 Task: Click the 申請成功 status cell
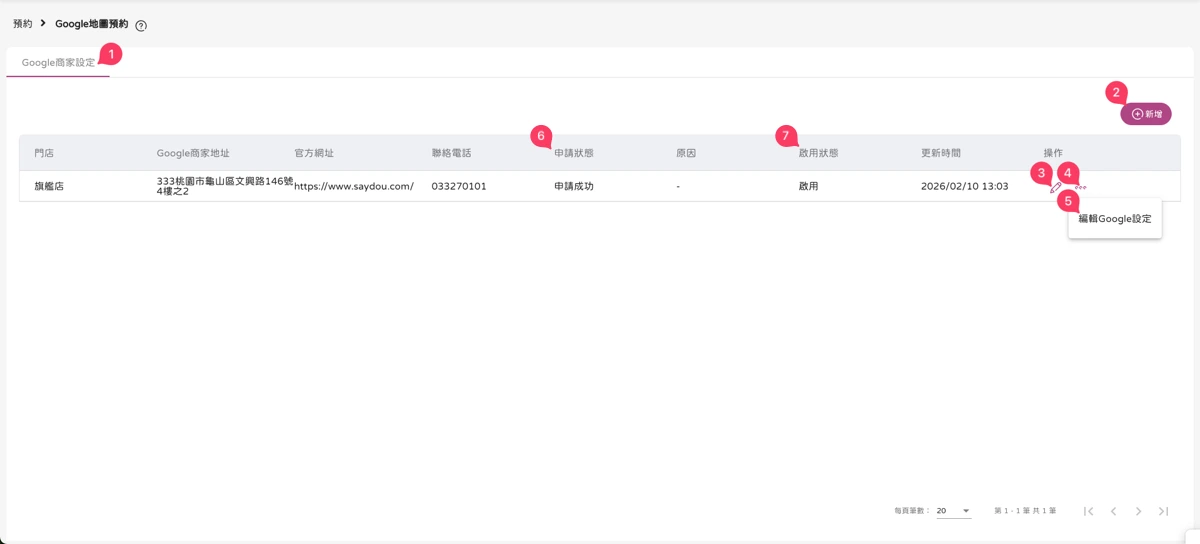coord(574,186)
